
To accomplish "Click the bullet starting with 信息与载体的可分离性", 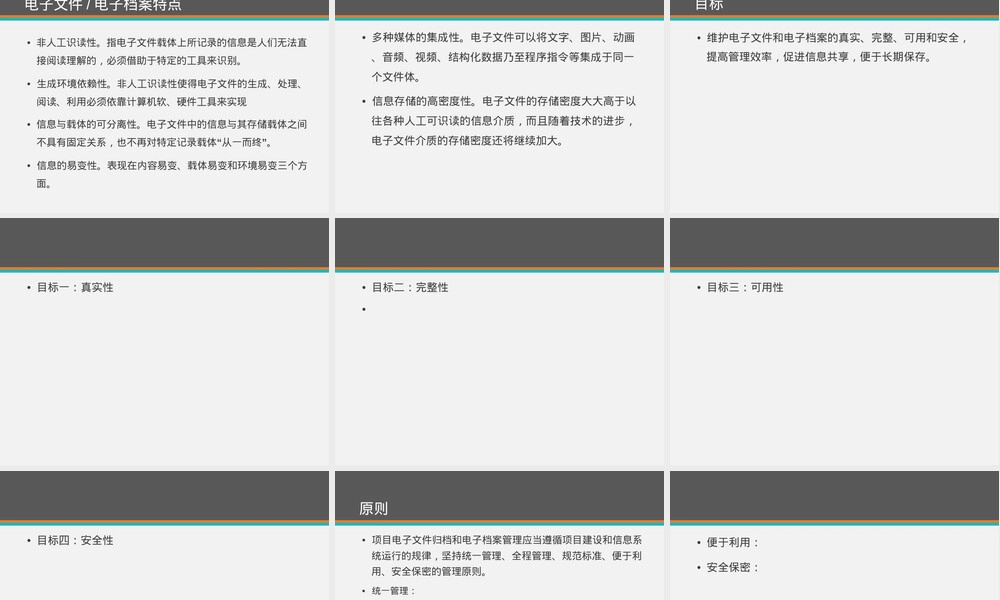I will tap(172, 133).
